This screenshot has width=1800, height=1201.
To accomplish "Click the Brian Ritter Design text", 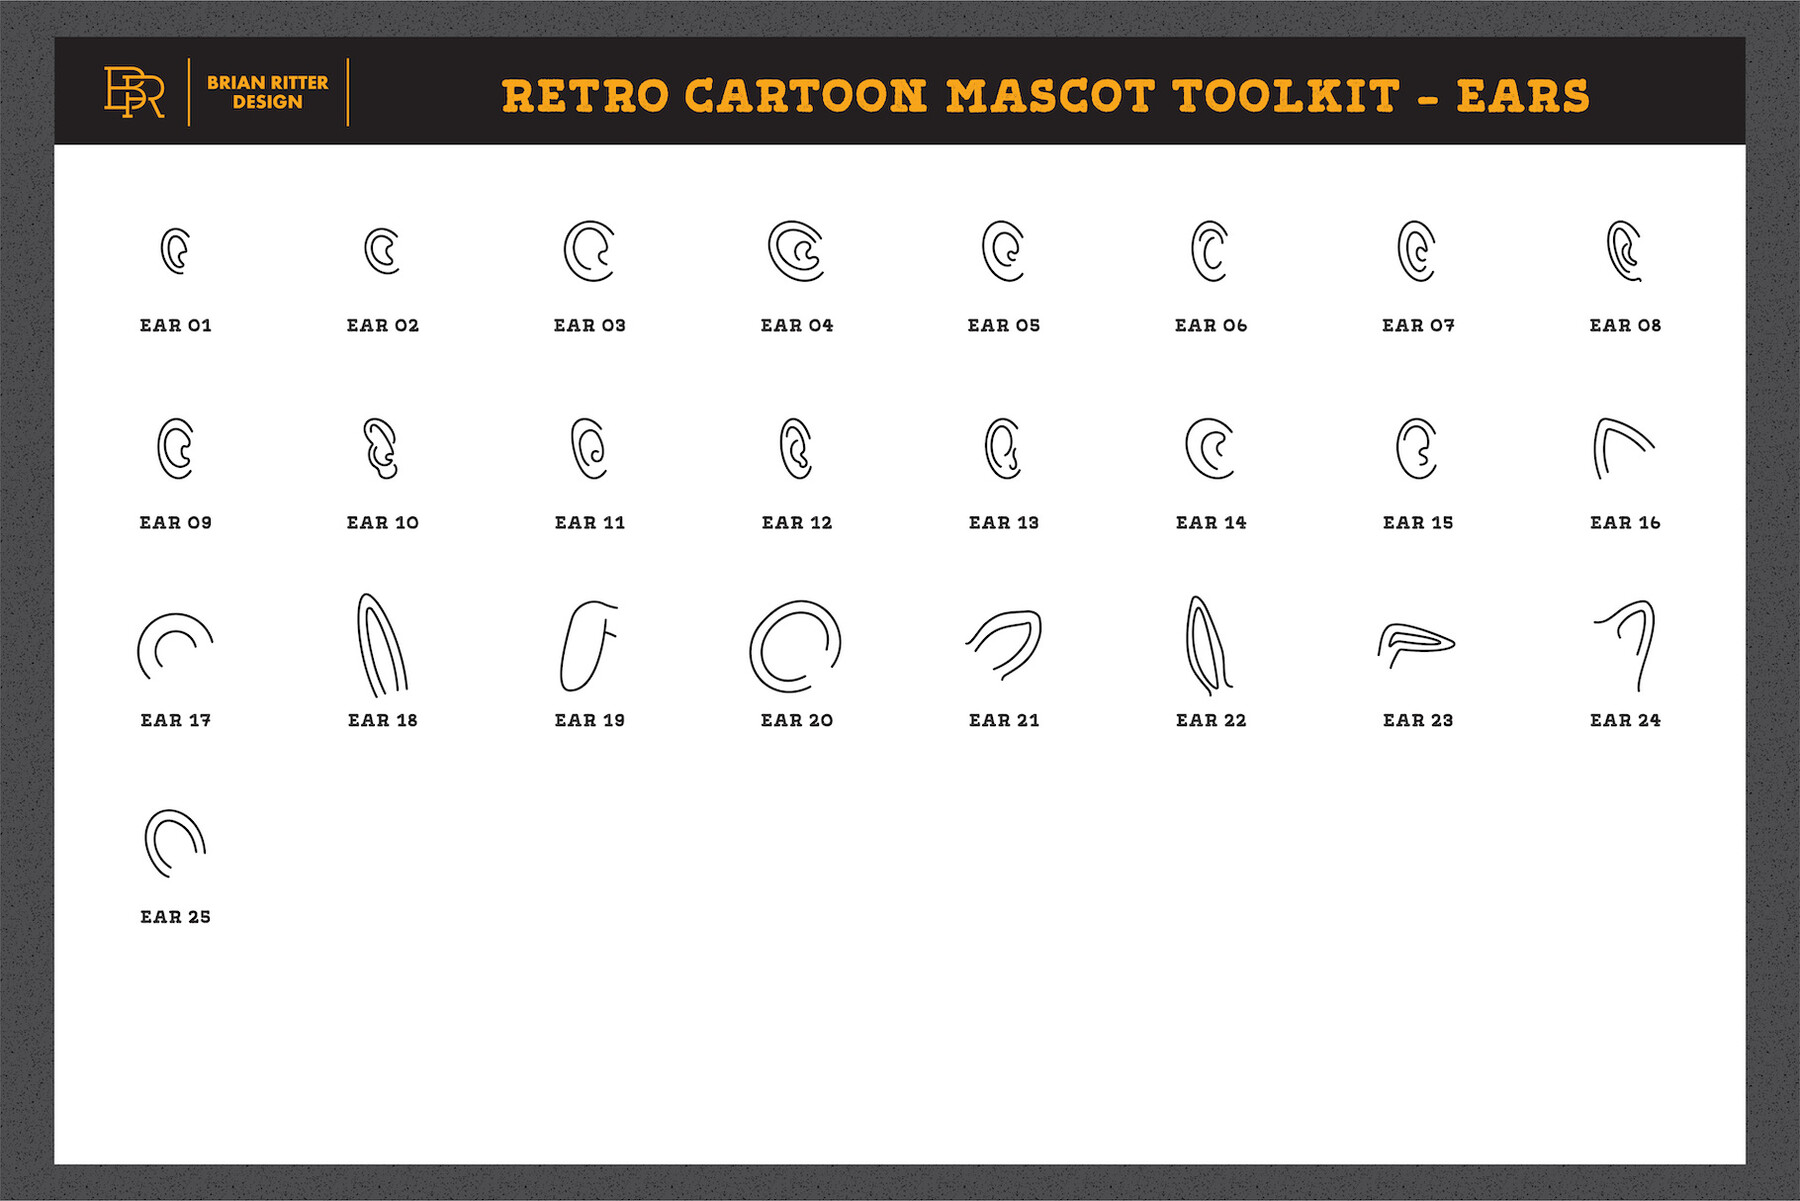I will click(267, 92).
